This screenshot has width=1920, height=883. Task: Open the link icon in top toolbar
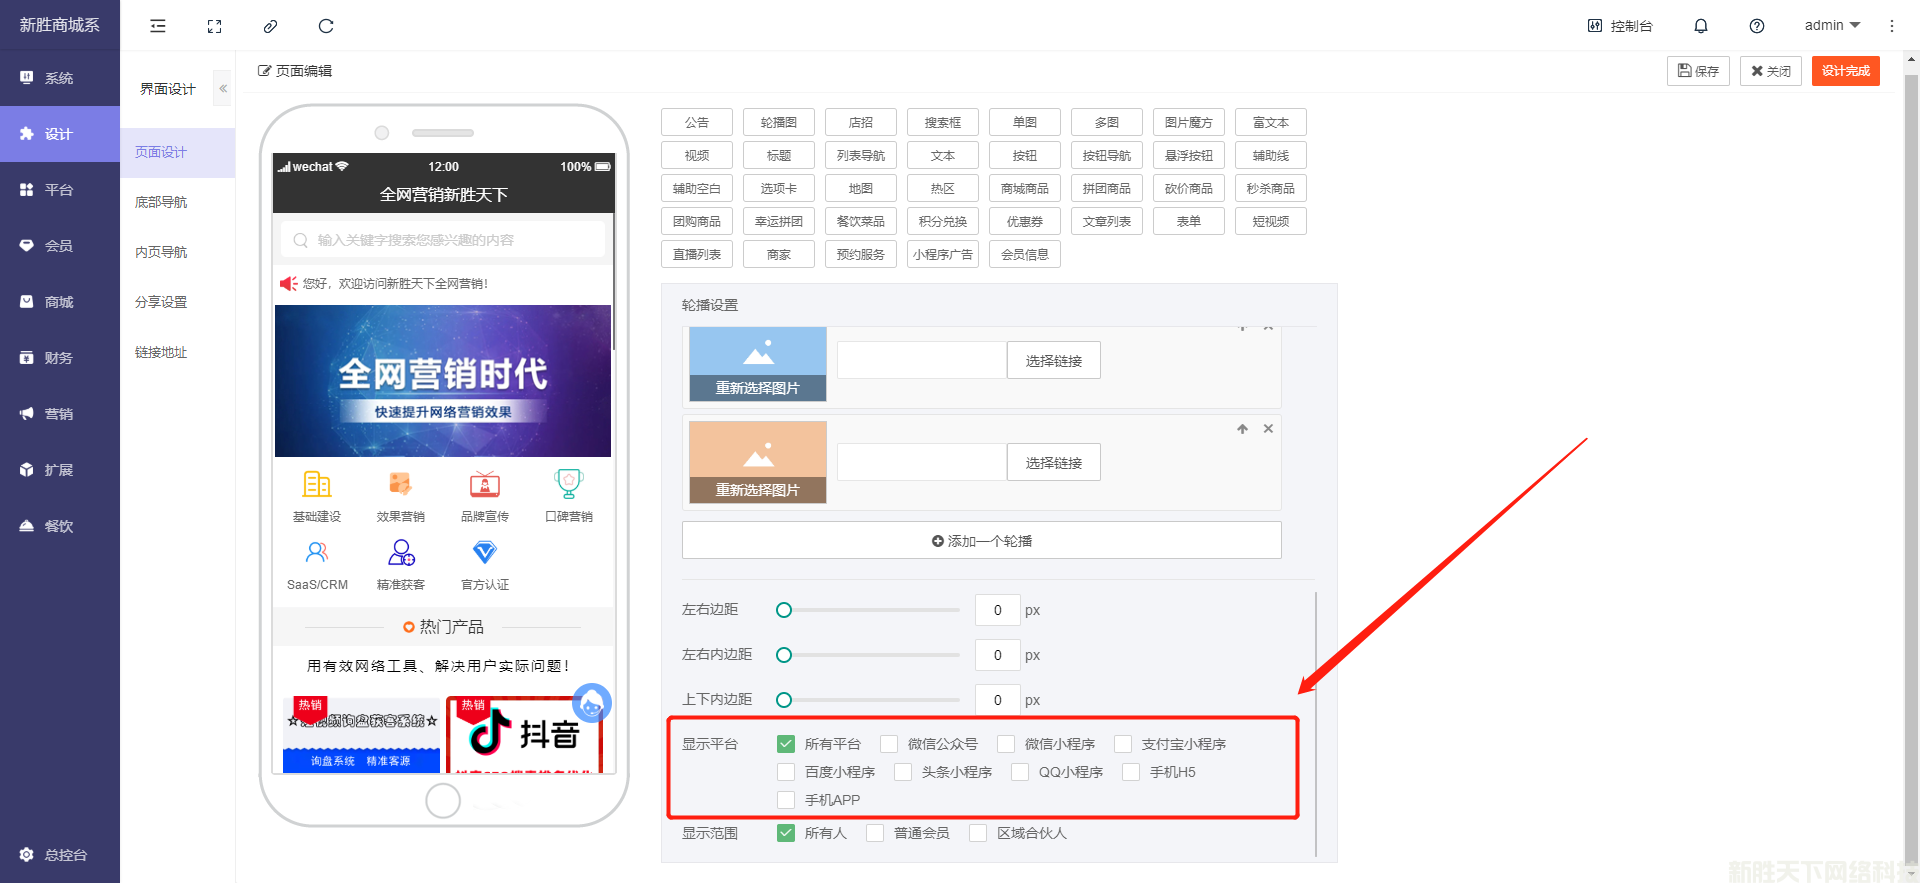270,26
